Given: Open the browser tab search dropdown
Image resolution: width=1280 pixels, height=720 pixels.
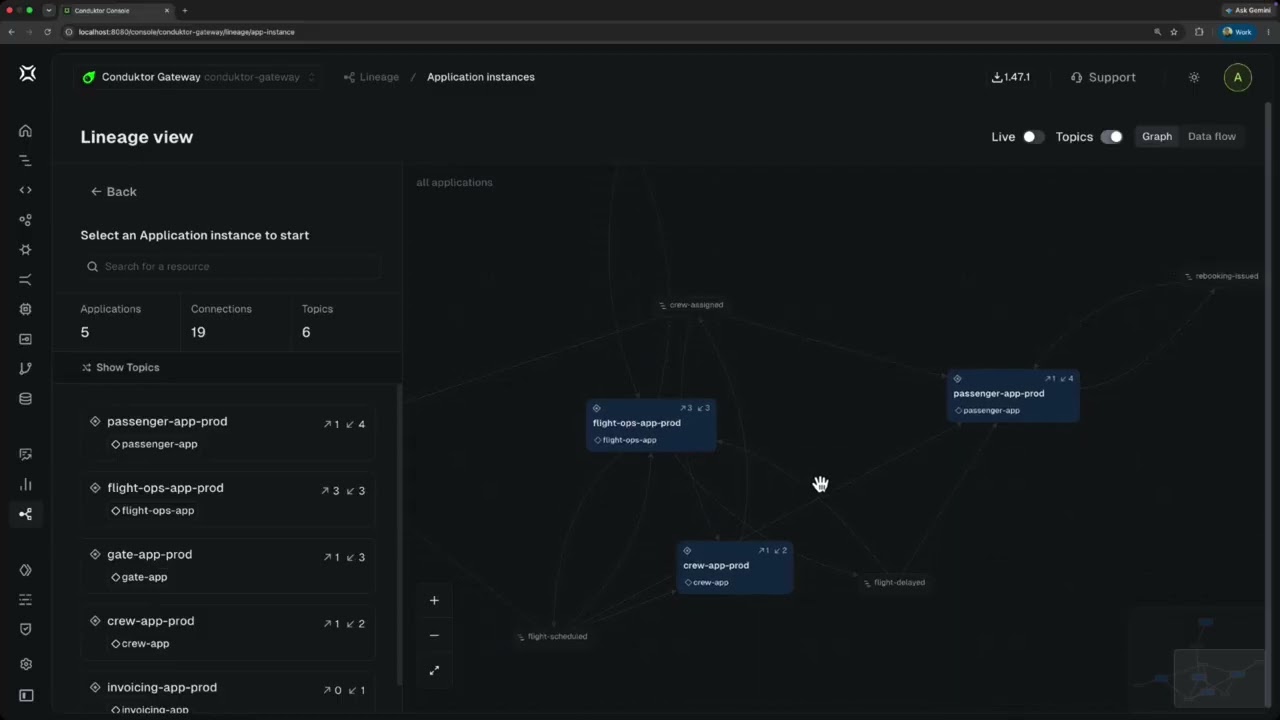Looking at the screenshot, I should point(48,10).
